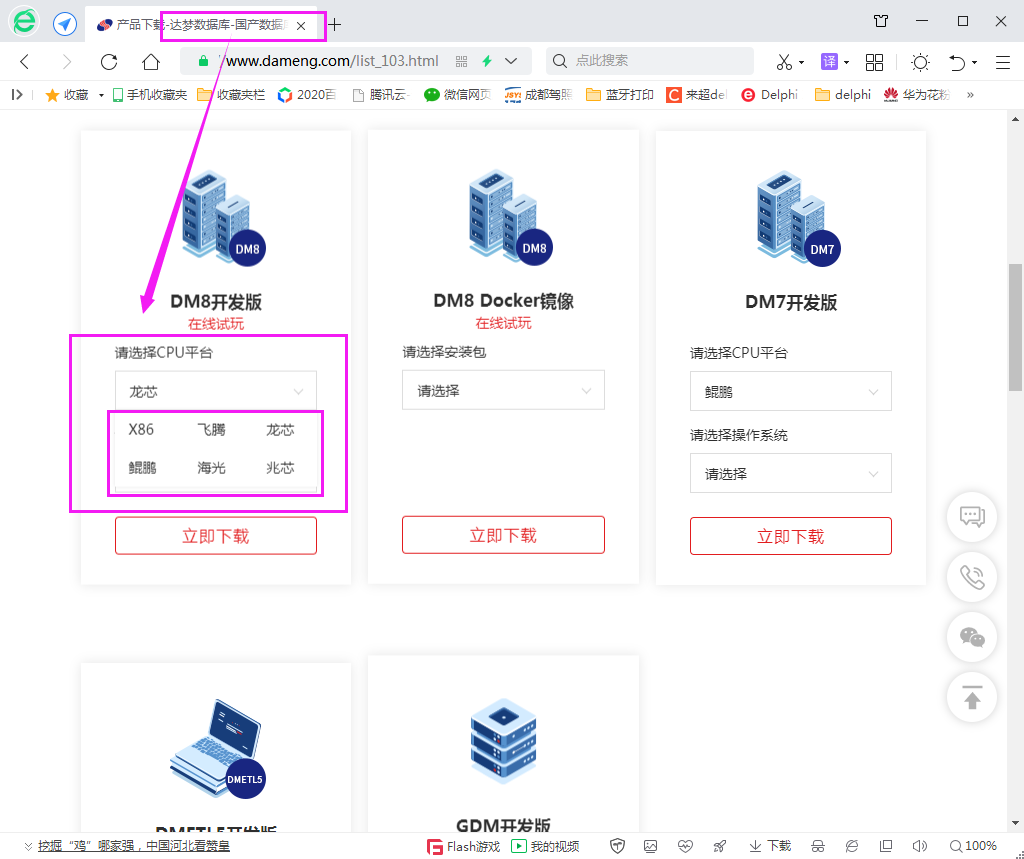This screenshot has width=1024, height=859.
Task: Open the 腾讯云 bookmark
Action: (381, 95)
